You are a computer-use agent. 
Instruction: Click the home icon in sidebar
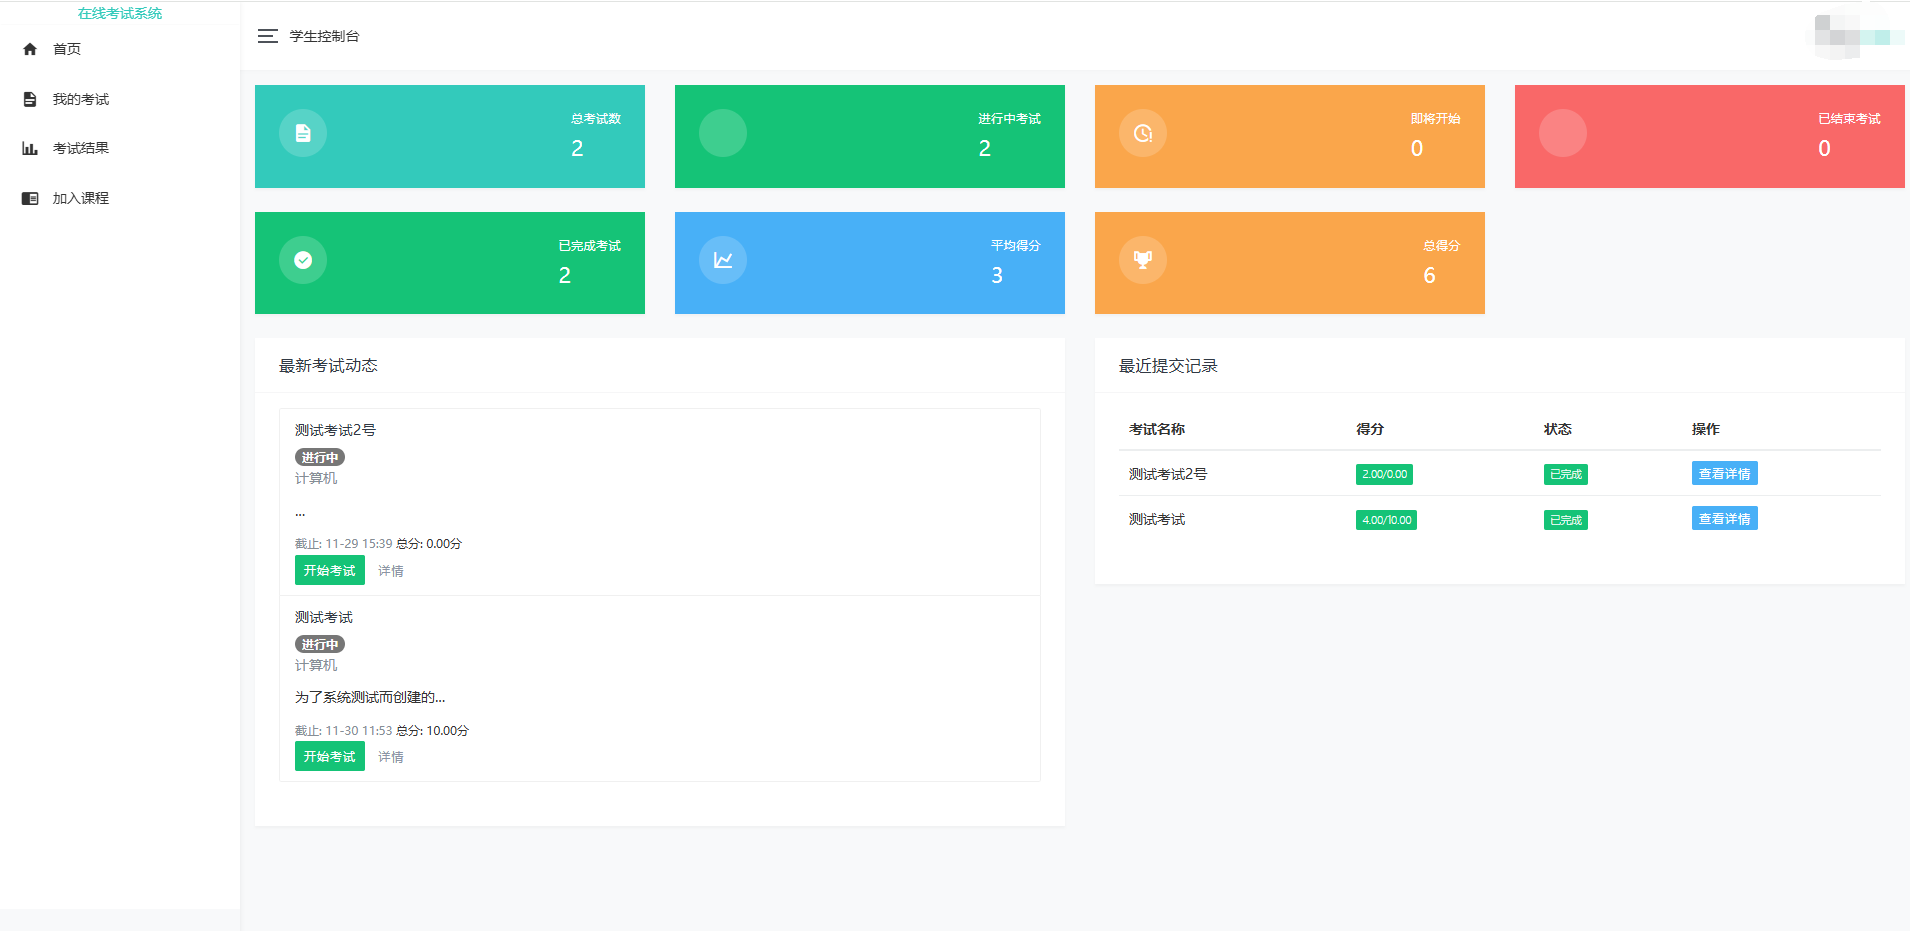point(30,49)
